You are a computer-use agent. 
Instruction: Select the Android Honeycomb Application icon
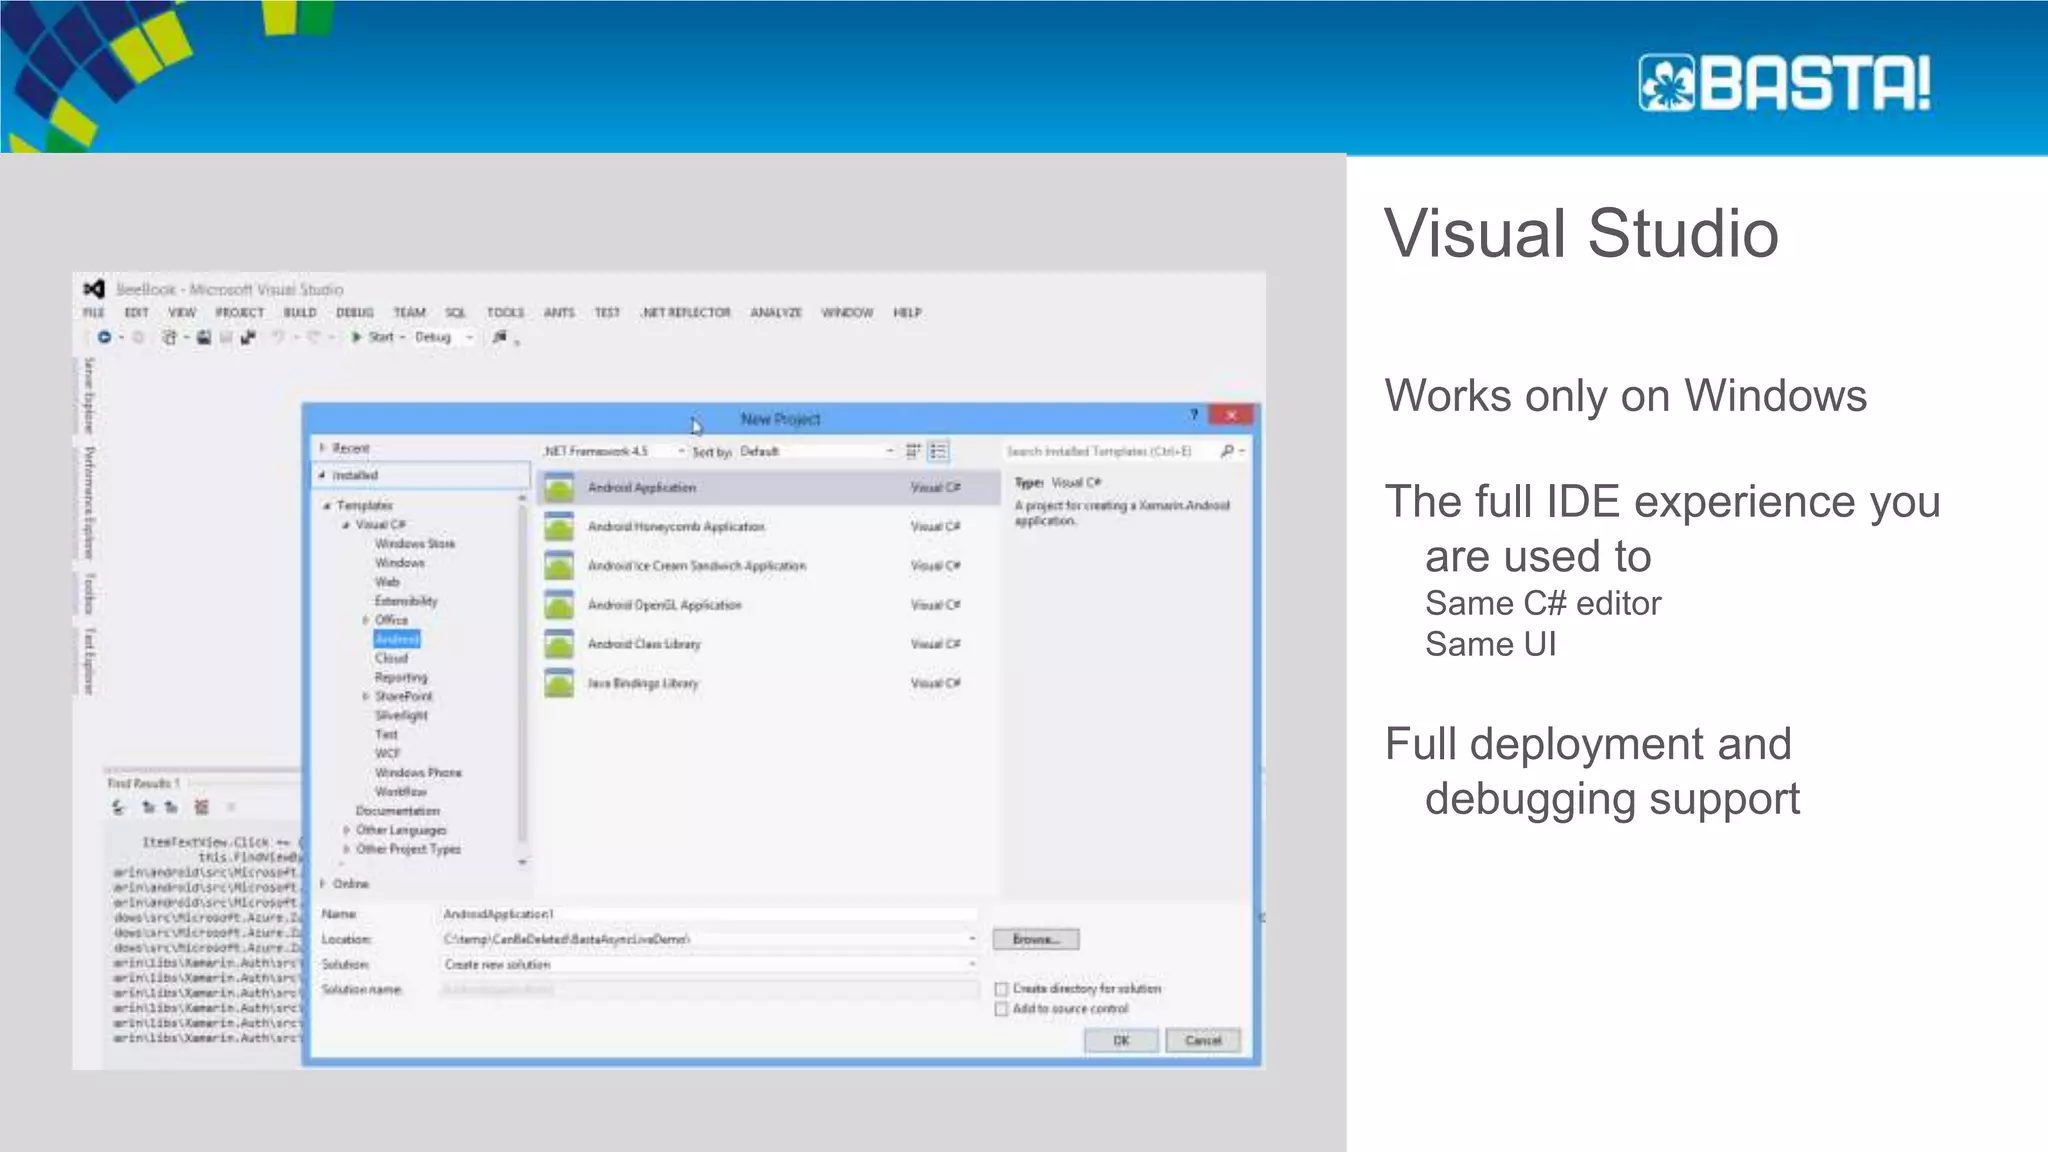point(559,527)
